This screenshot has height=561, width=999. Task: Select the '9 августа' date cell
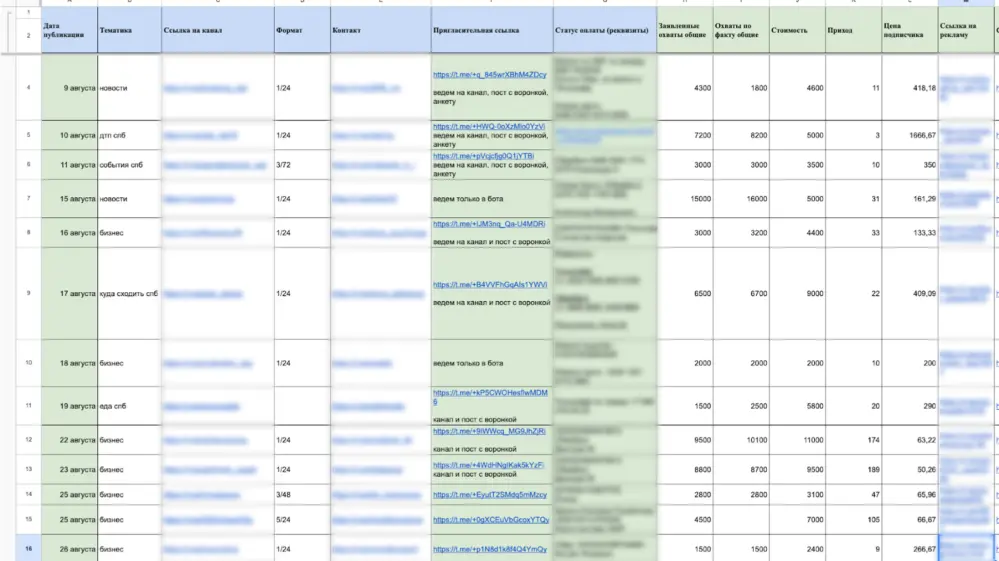point(69,88)
